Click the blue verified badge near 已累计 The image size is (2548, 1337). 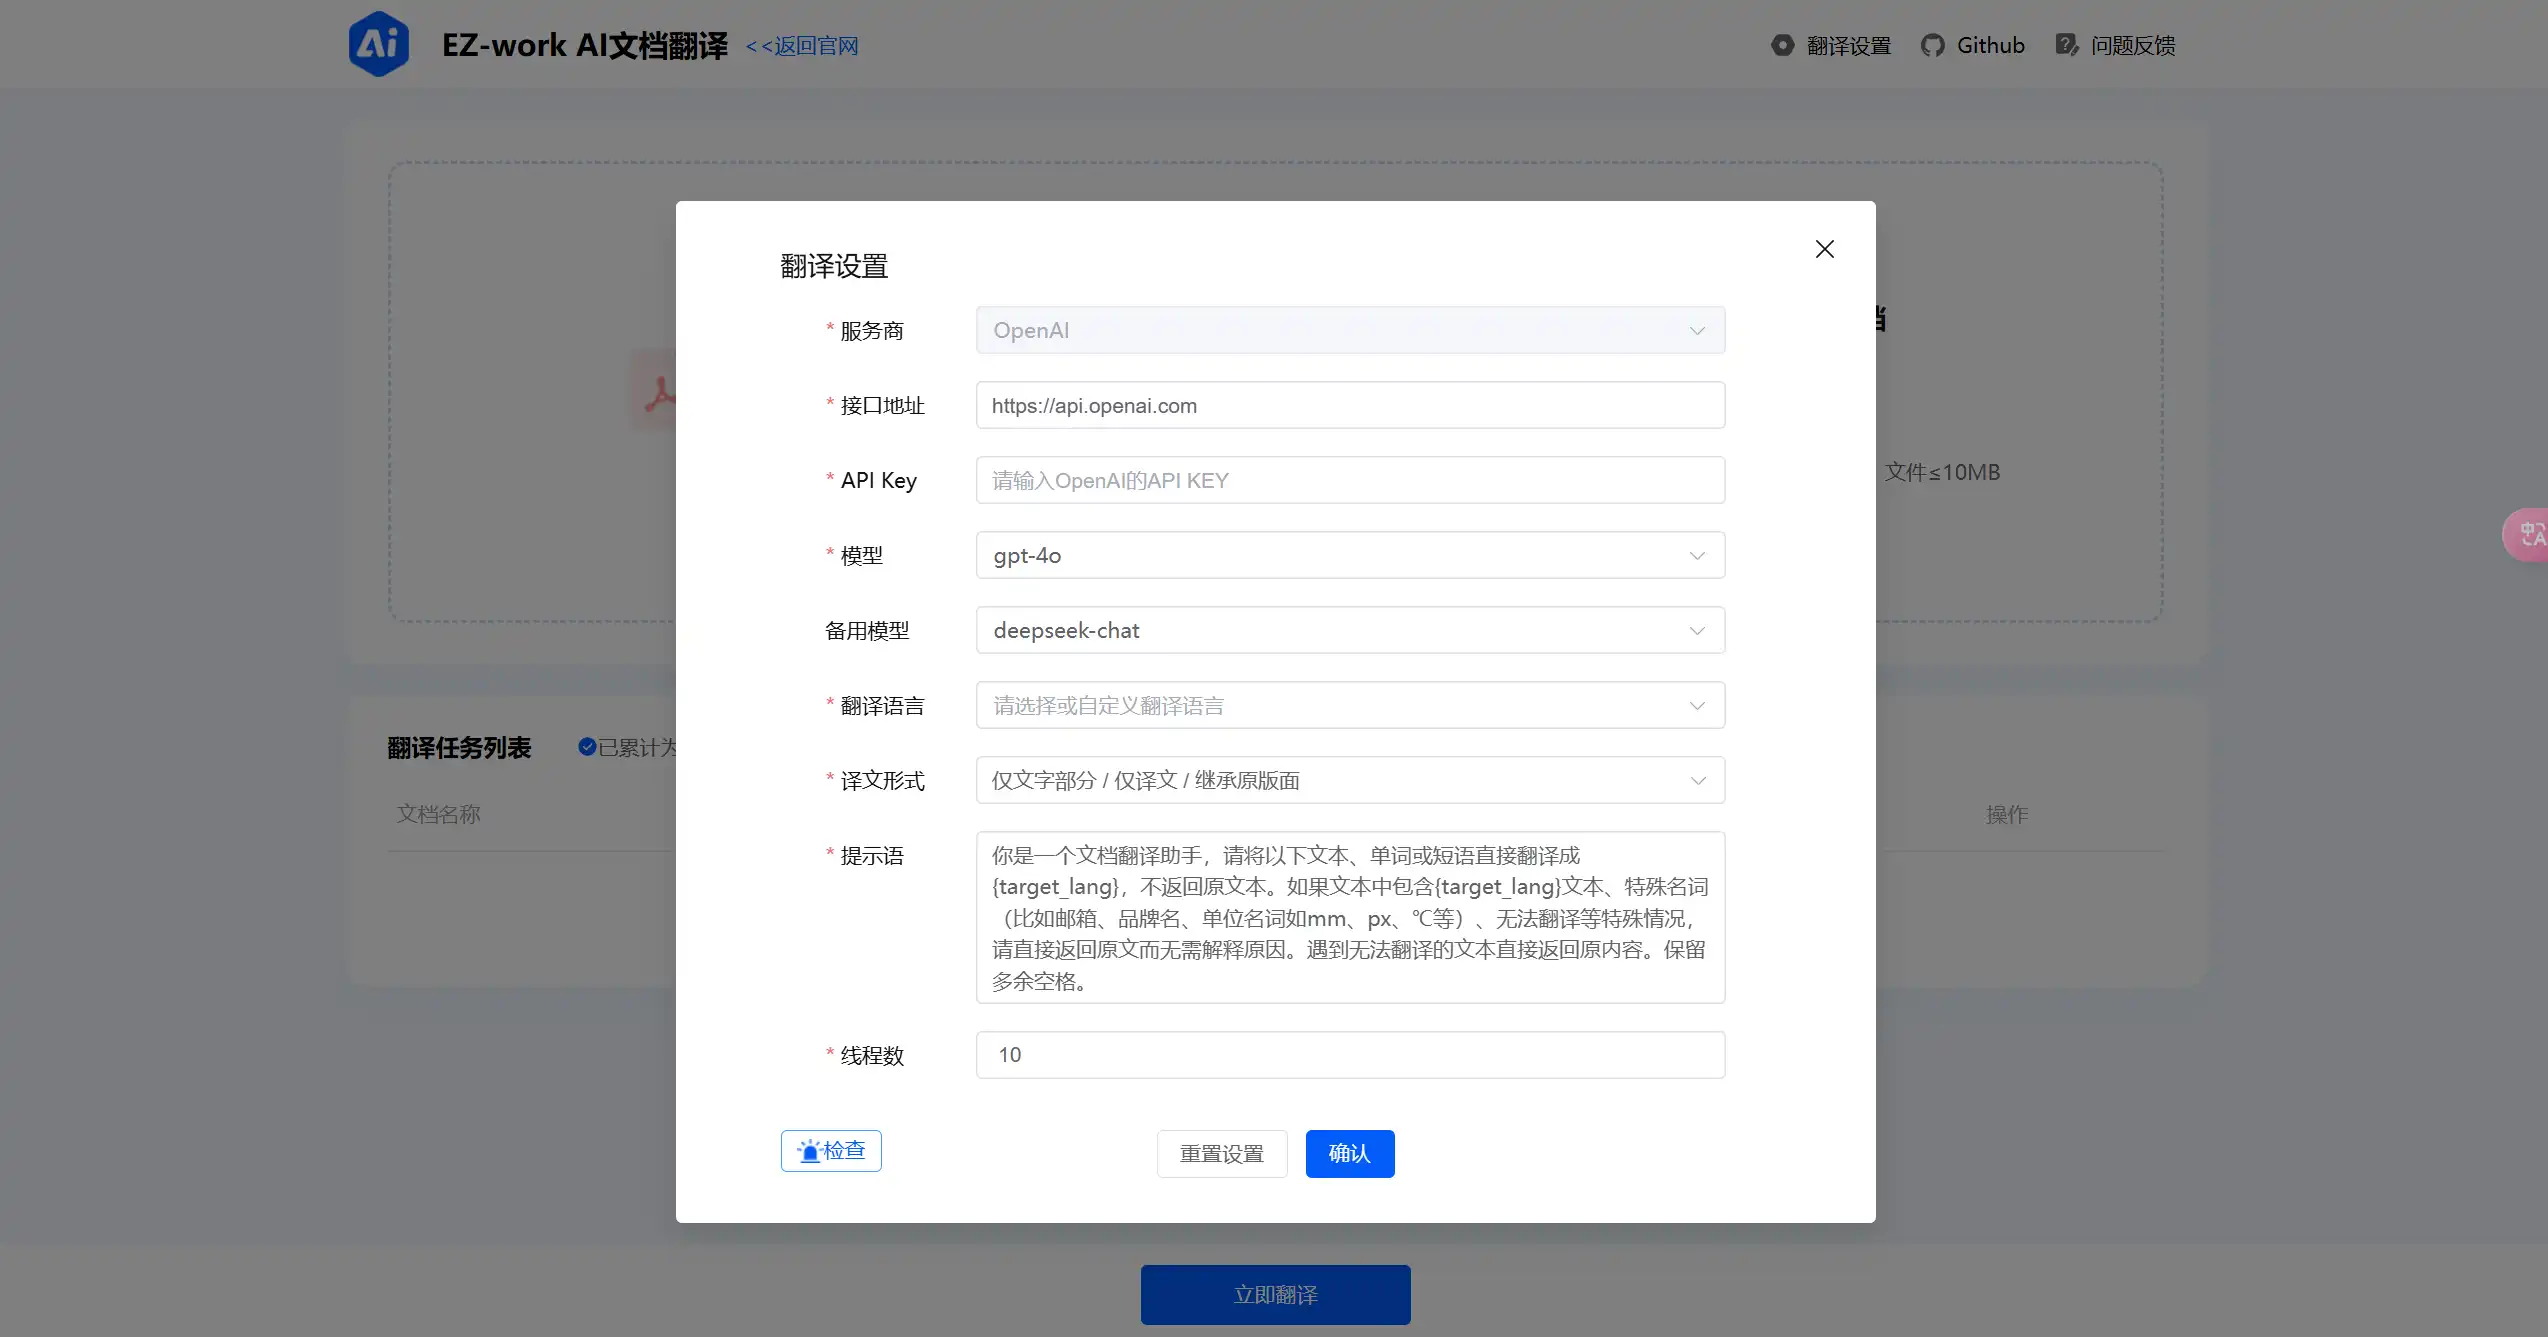[587, 747]
